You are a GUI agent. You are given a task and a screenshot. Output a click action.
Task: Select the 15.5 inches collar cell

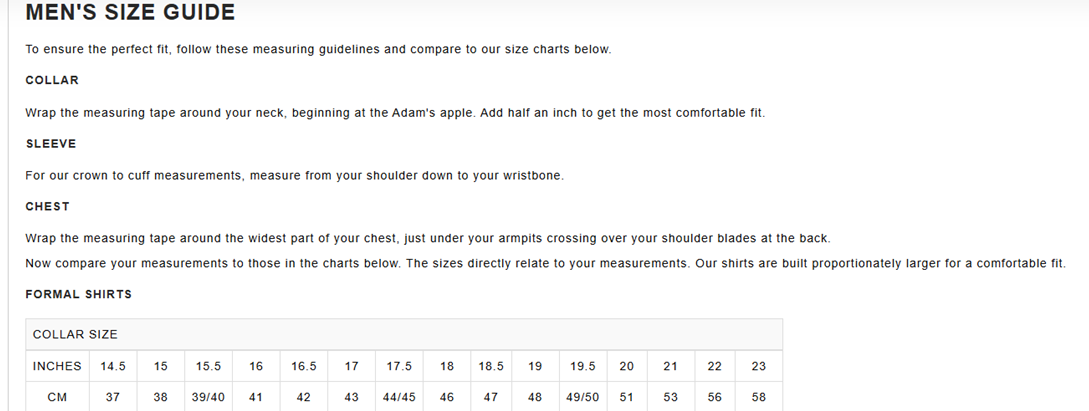(208, 366)
